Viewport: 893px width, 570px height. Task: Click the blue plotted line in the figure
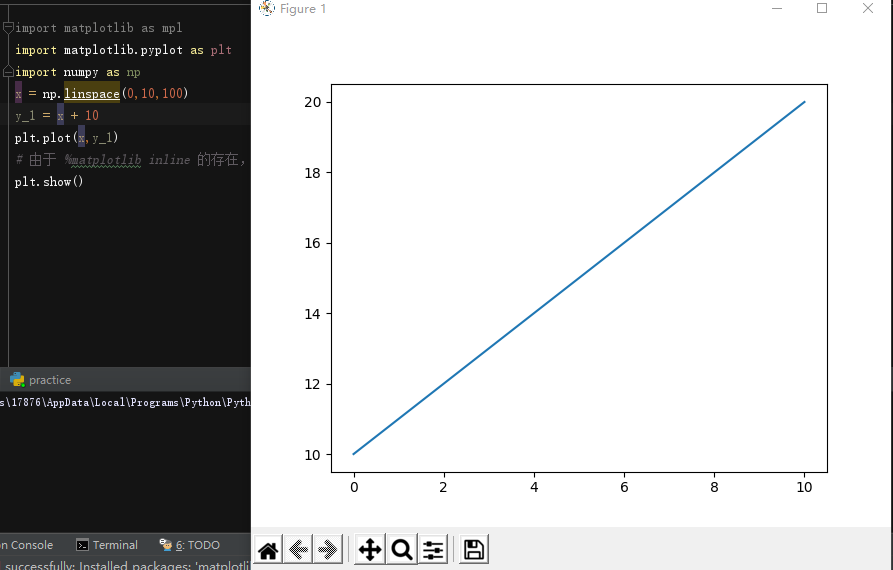pyautogui.click(x=579, y=278)
